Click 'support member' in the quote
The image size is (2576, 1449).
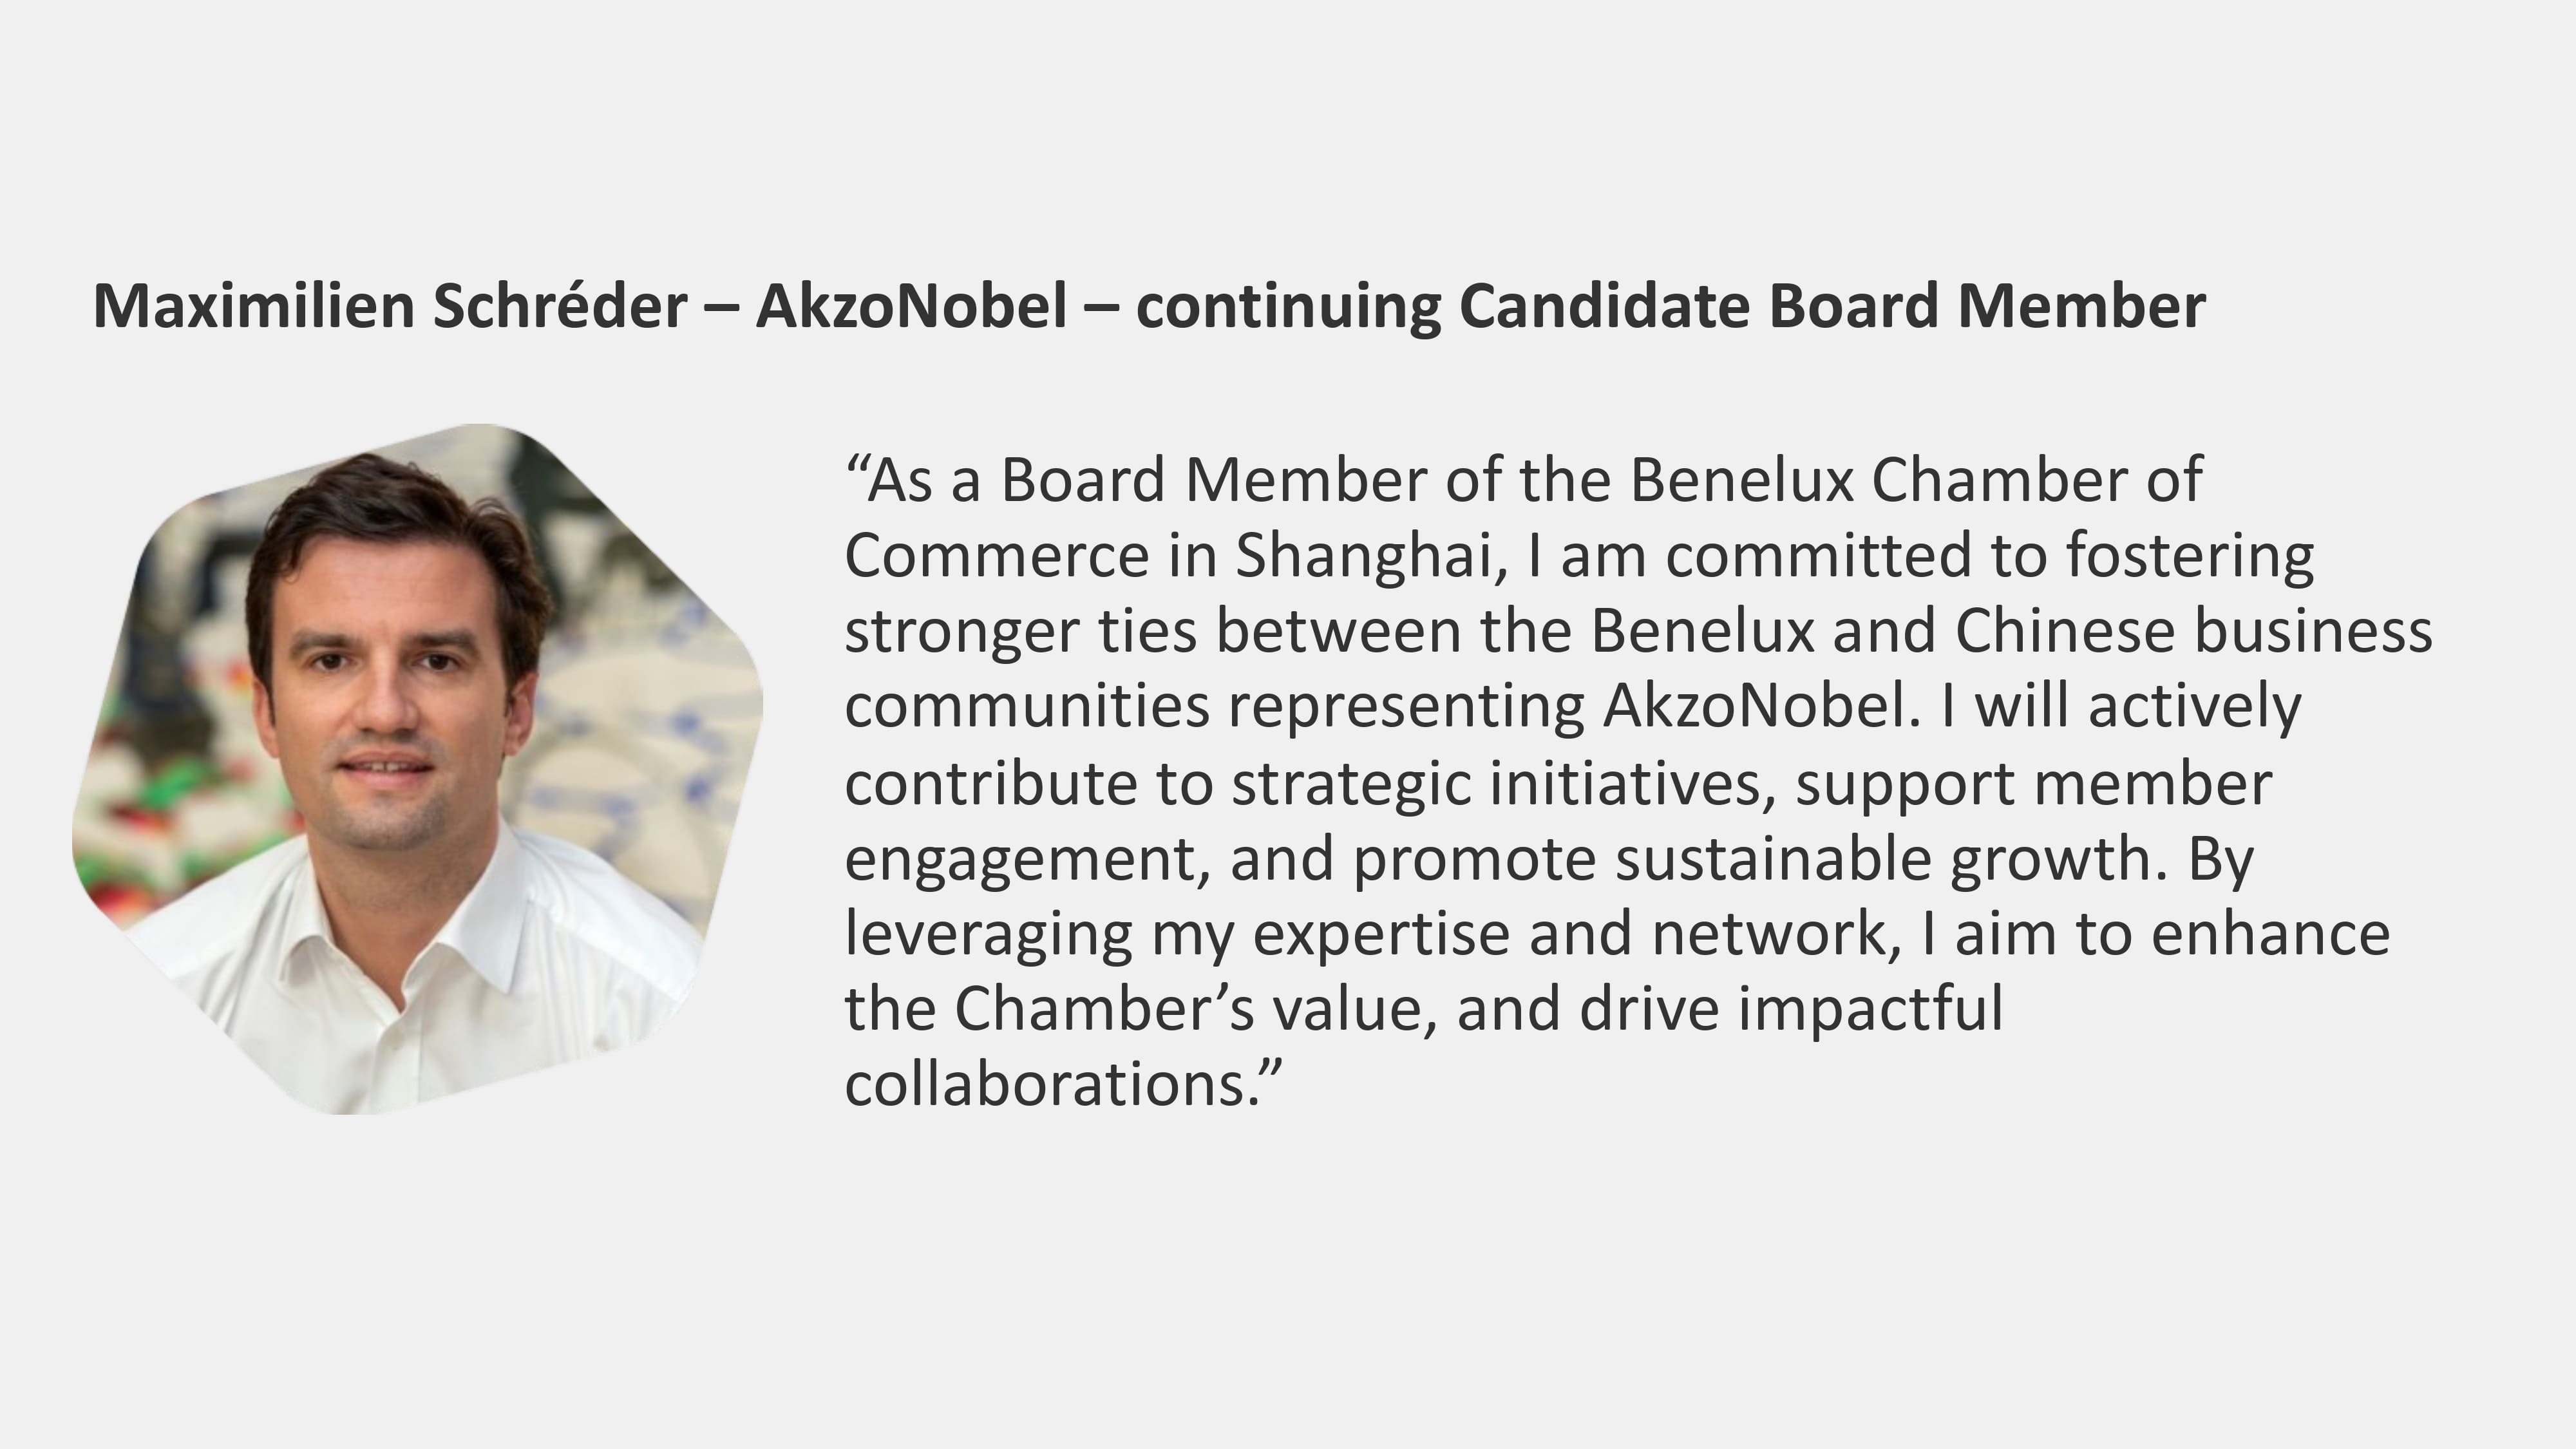[2033, 783]
